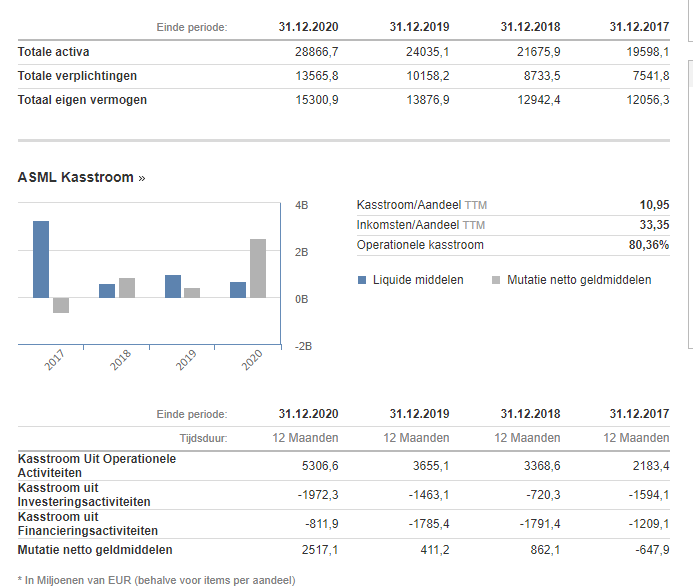Click Operationele kasstroom ratio label
Image resolution: width=693 pixels, height=586 pixels.
[420, 245]
